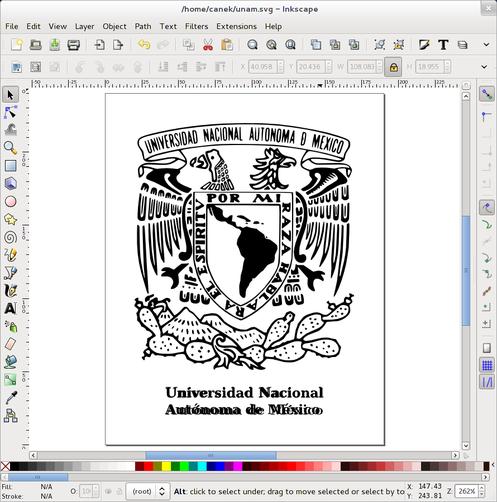Image resolution: width=497 pixels, height=502 pixels.
Task: Select the Spray tool
Action: click(x=10, y=327)
